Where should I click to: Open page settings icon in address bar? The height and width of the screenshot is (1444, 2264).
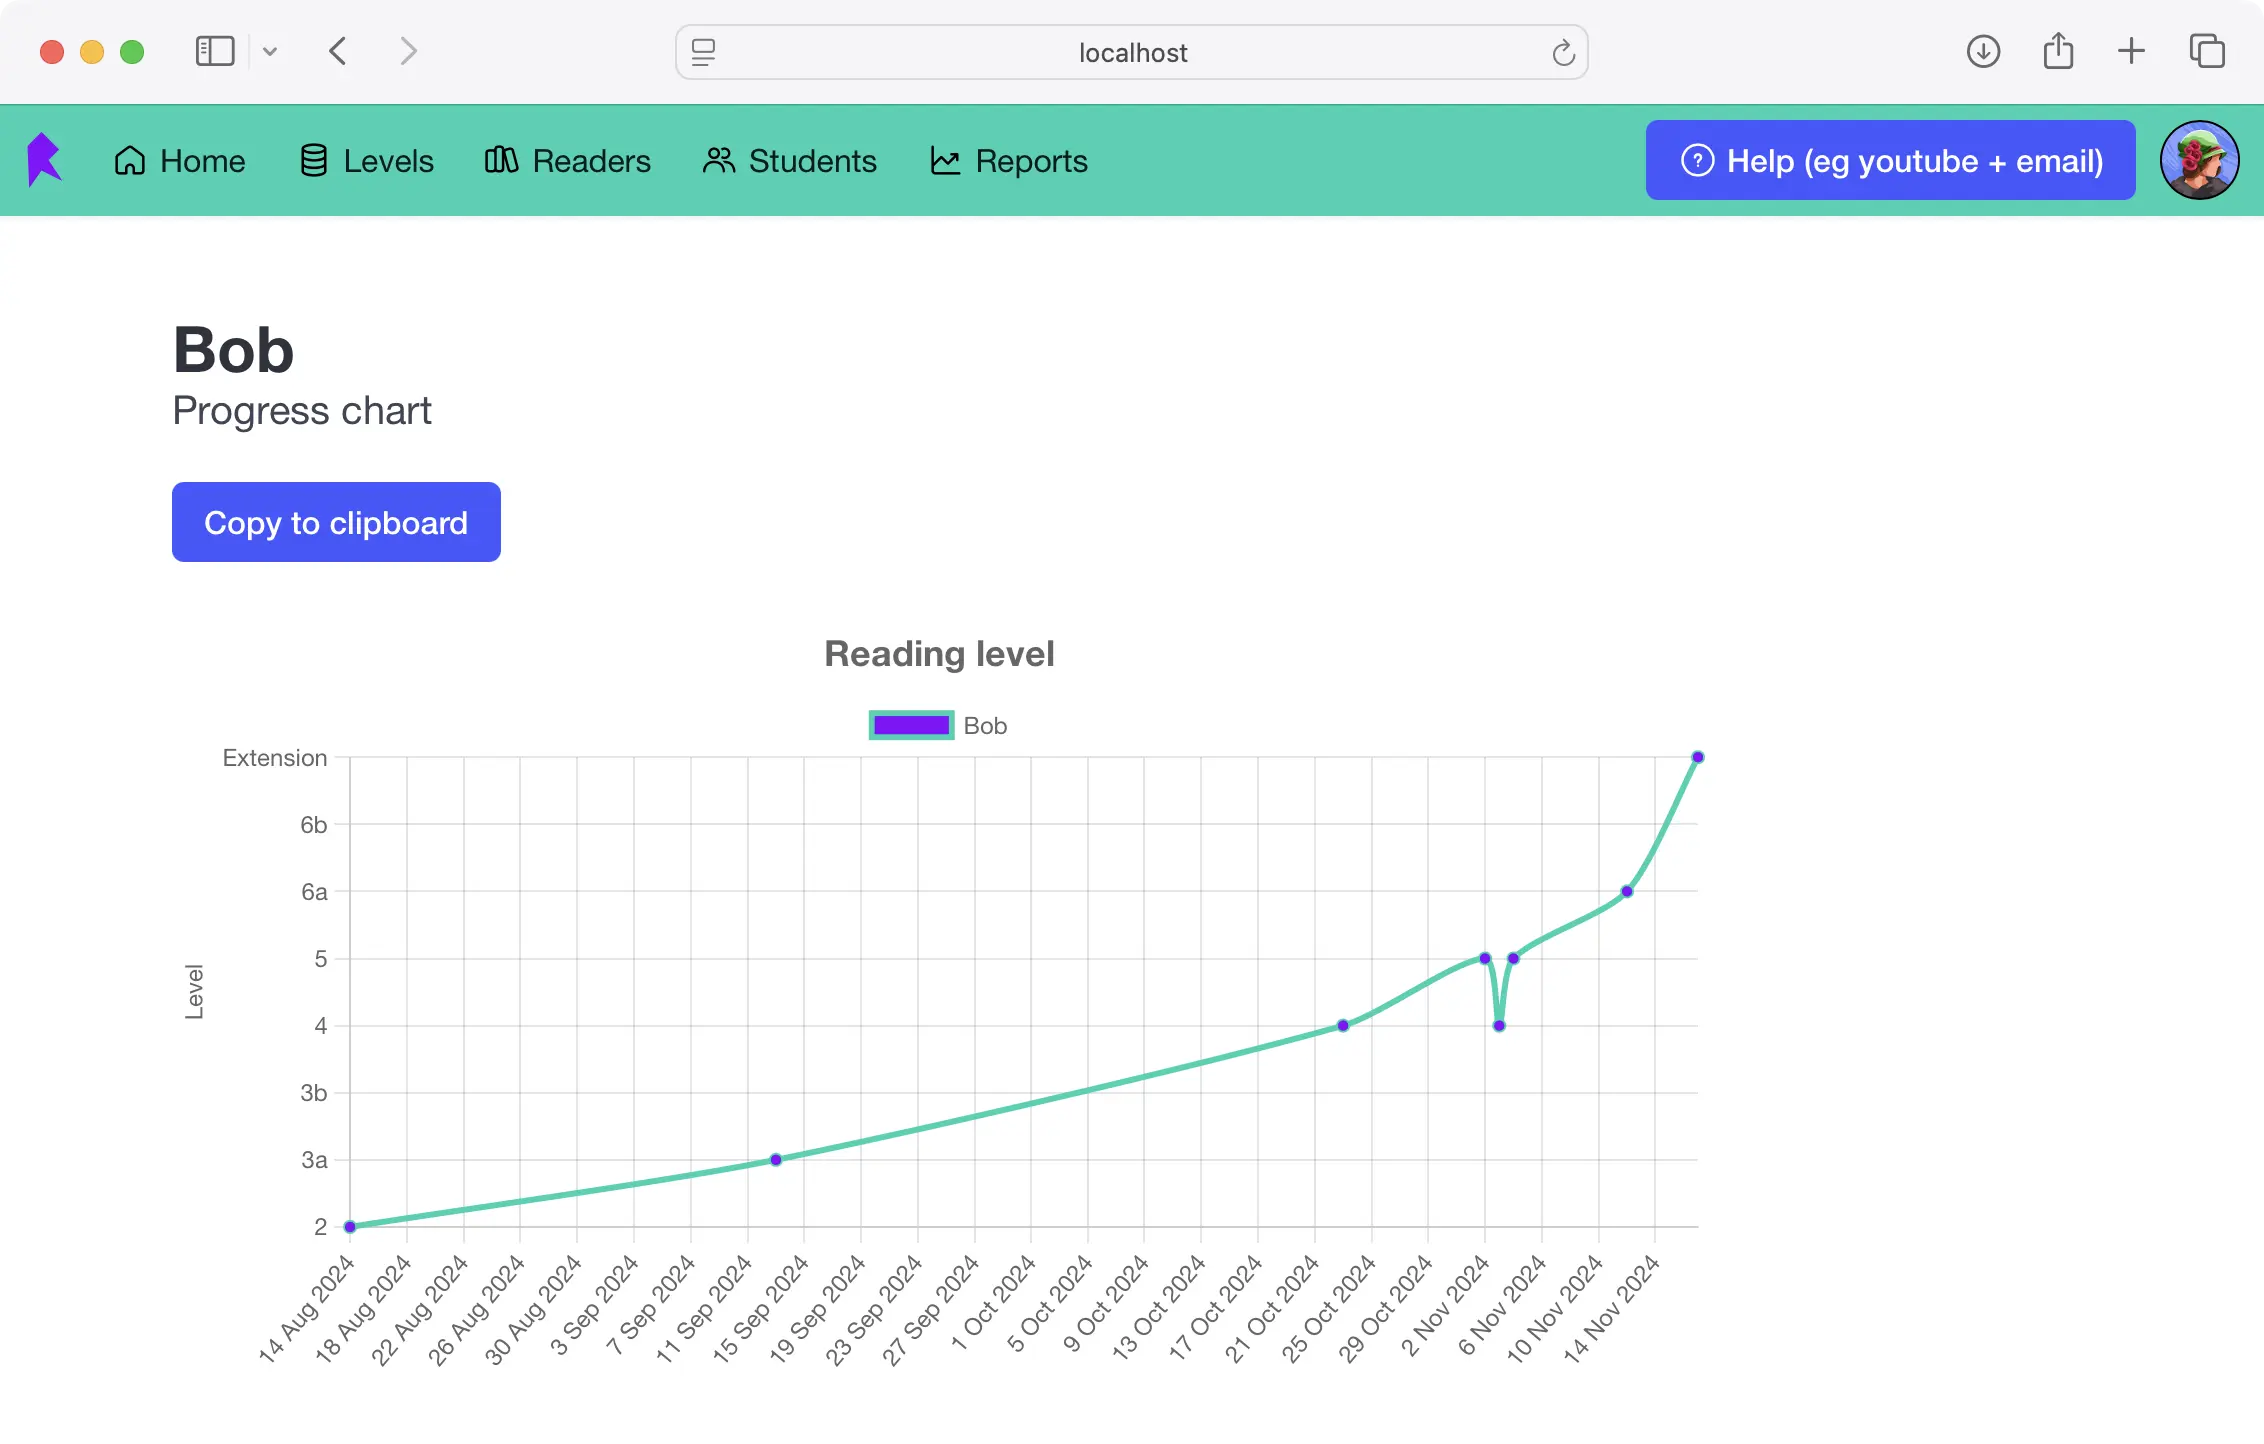(x=704, y=52)
